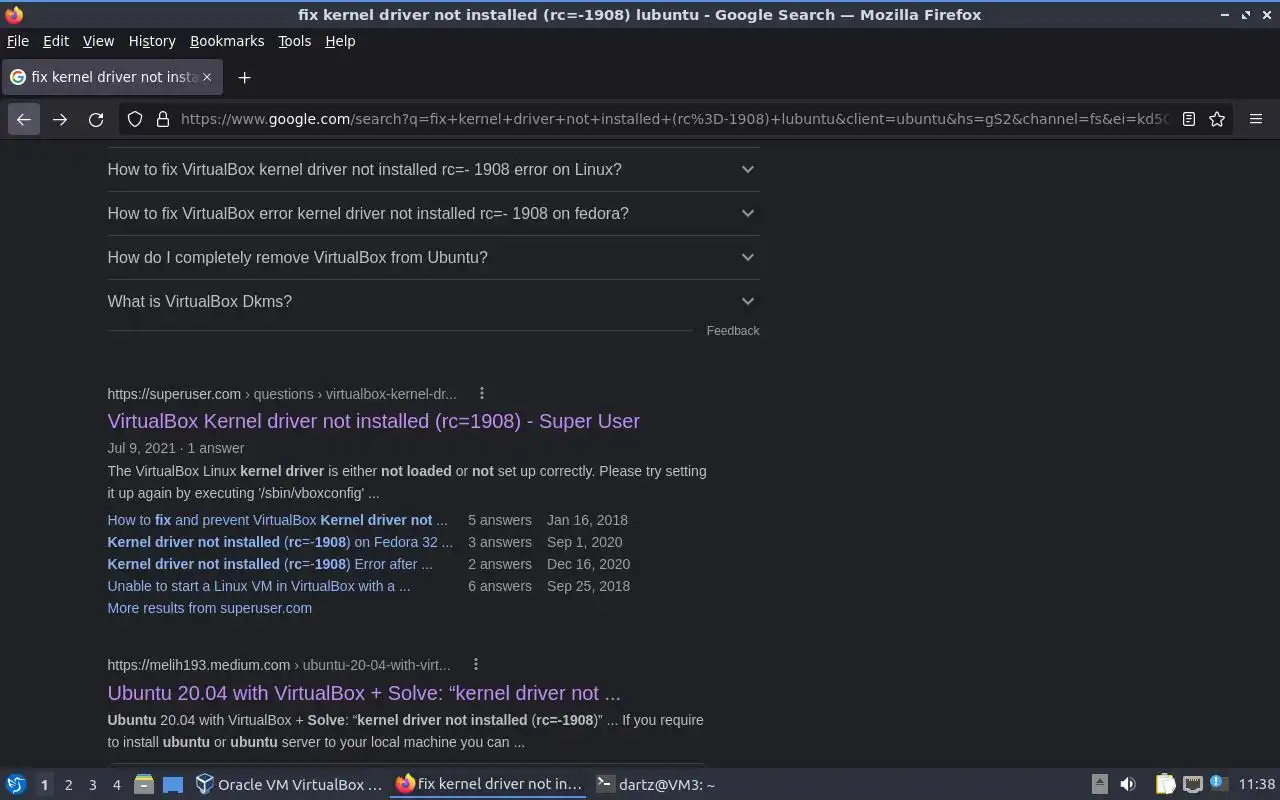Click the update notifier tray icon

click(x=1217, y=784)
